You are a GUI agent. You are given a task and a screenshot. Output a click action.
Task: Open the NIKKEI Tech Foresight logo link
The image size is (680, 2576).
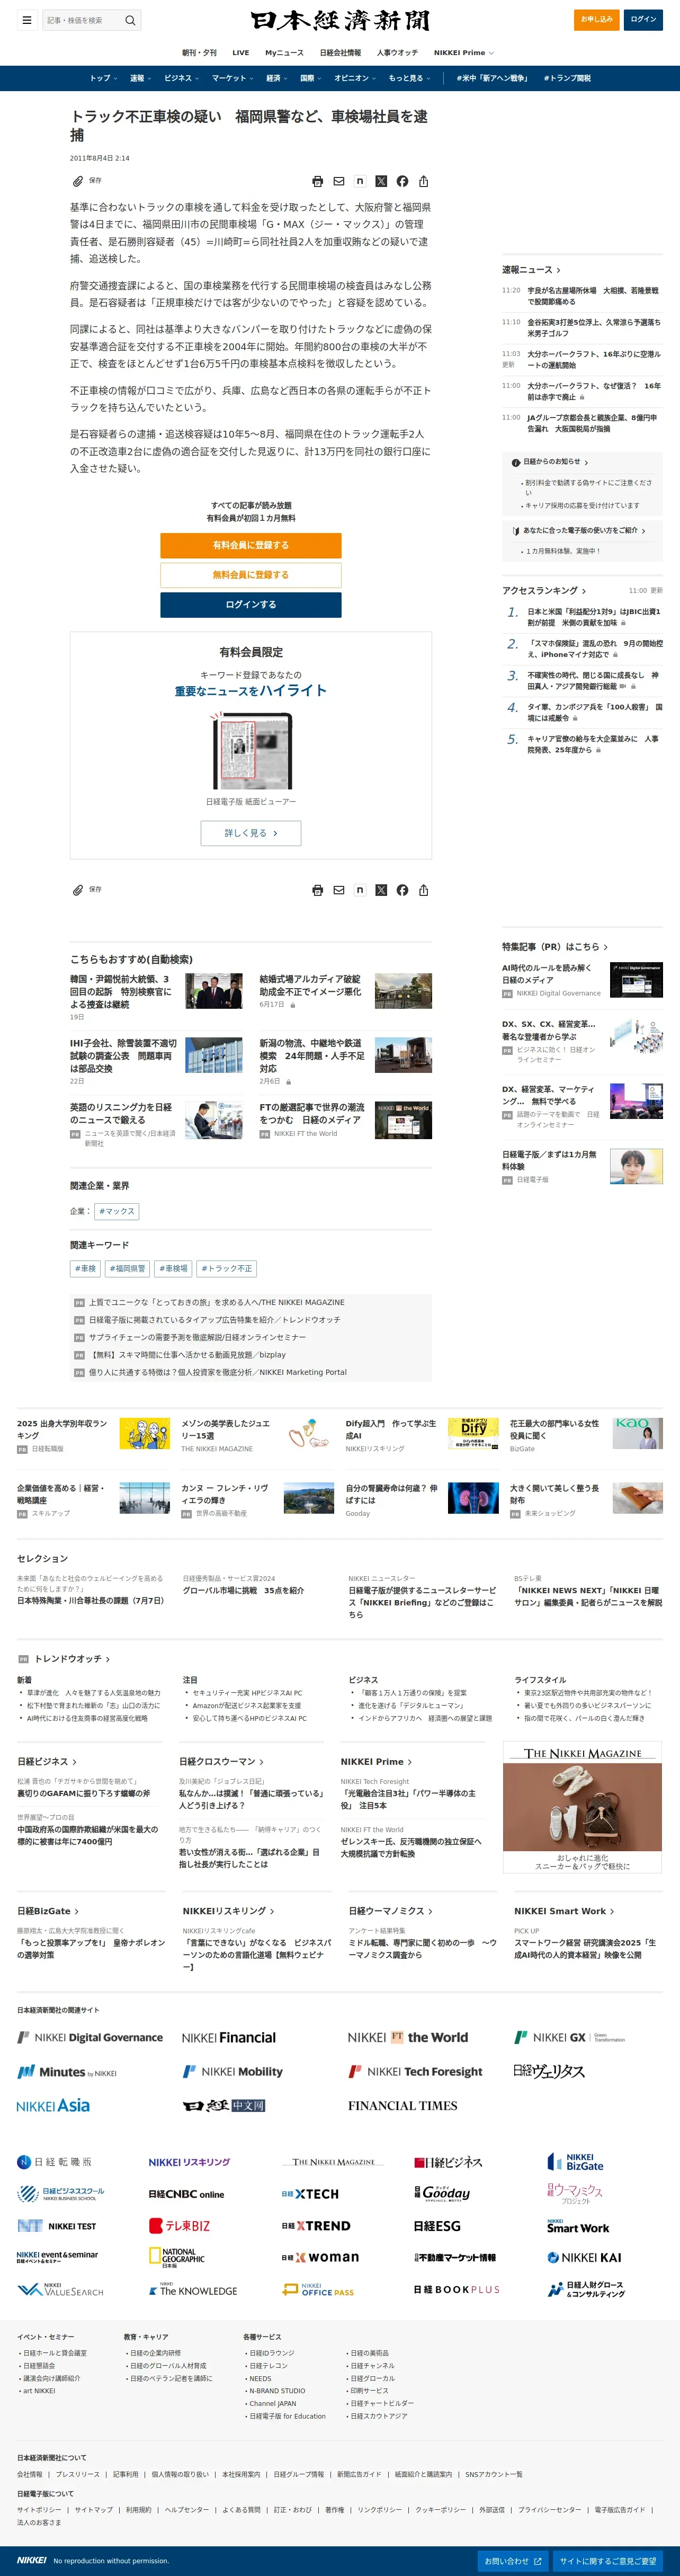[x=415, y=2072]
